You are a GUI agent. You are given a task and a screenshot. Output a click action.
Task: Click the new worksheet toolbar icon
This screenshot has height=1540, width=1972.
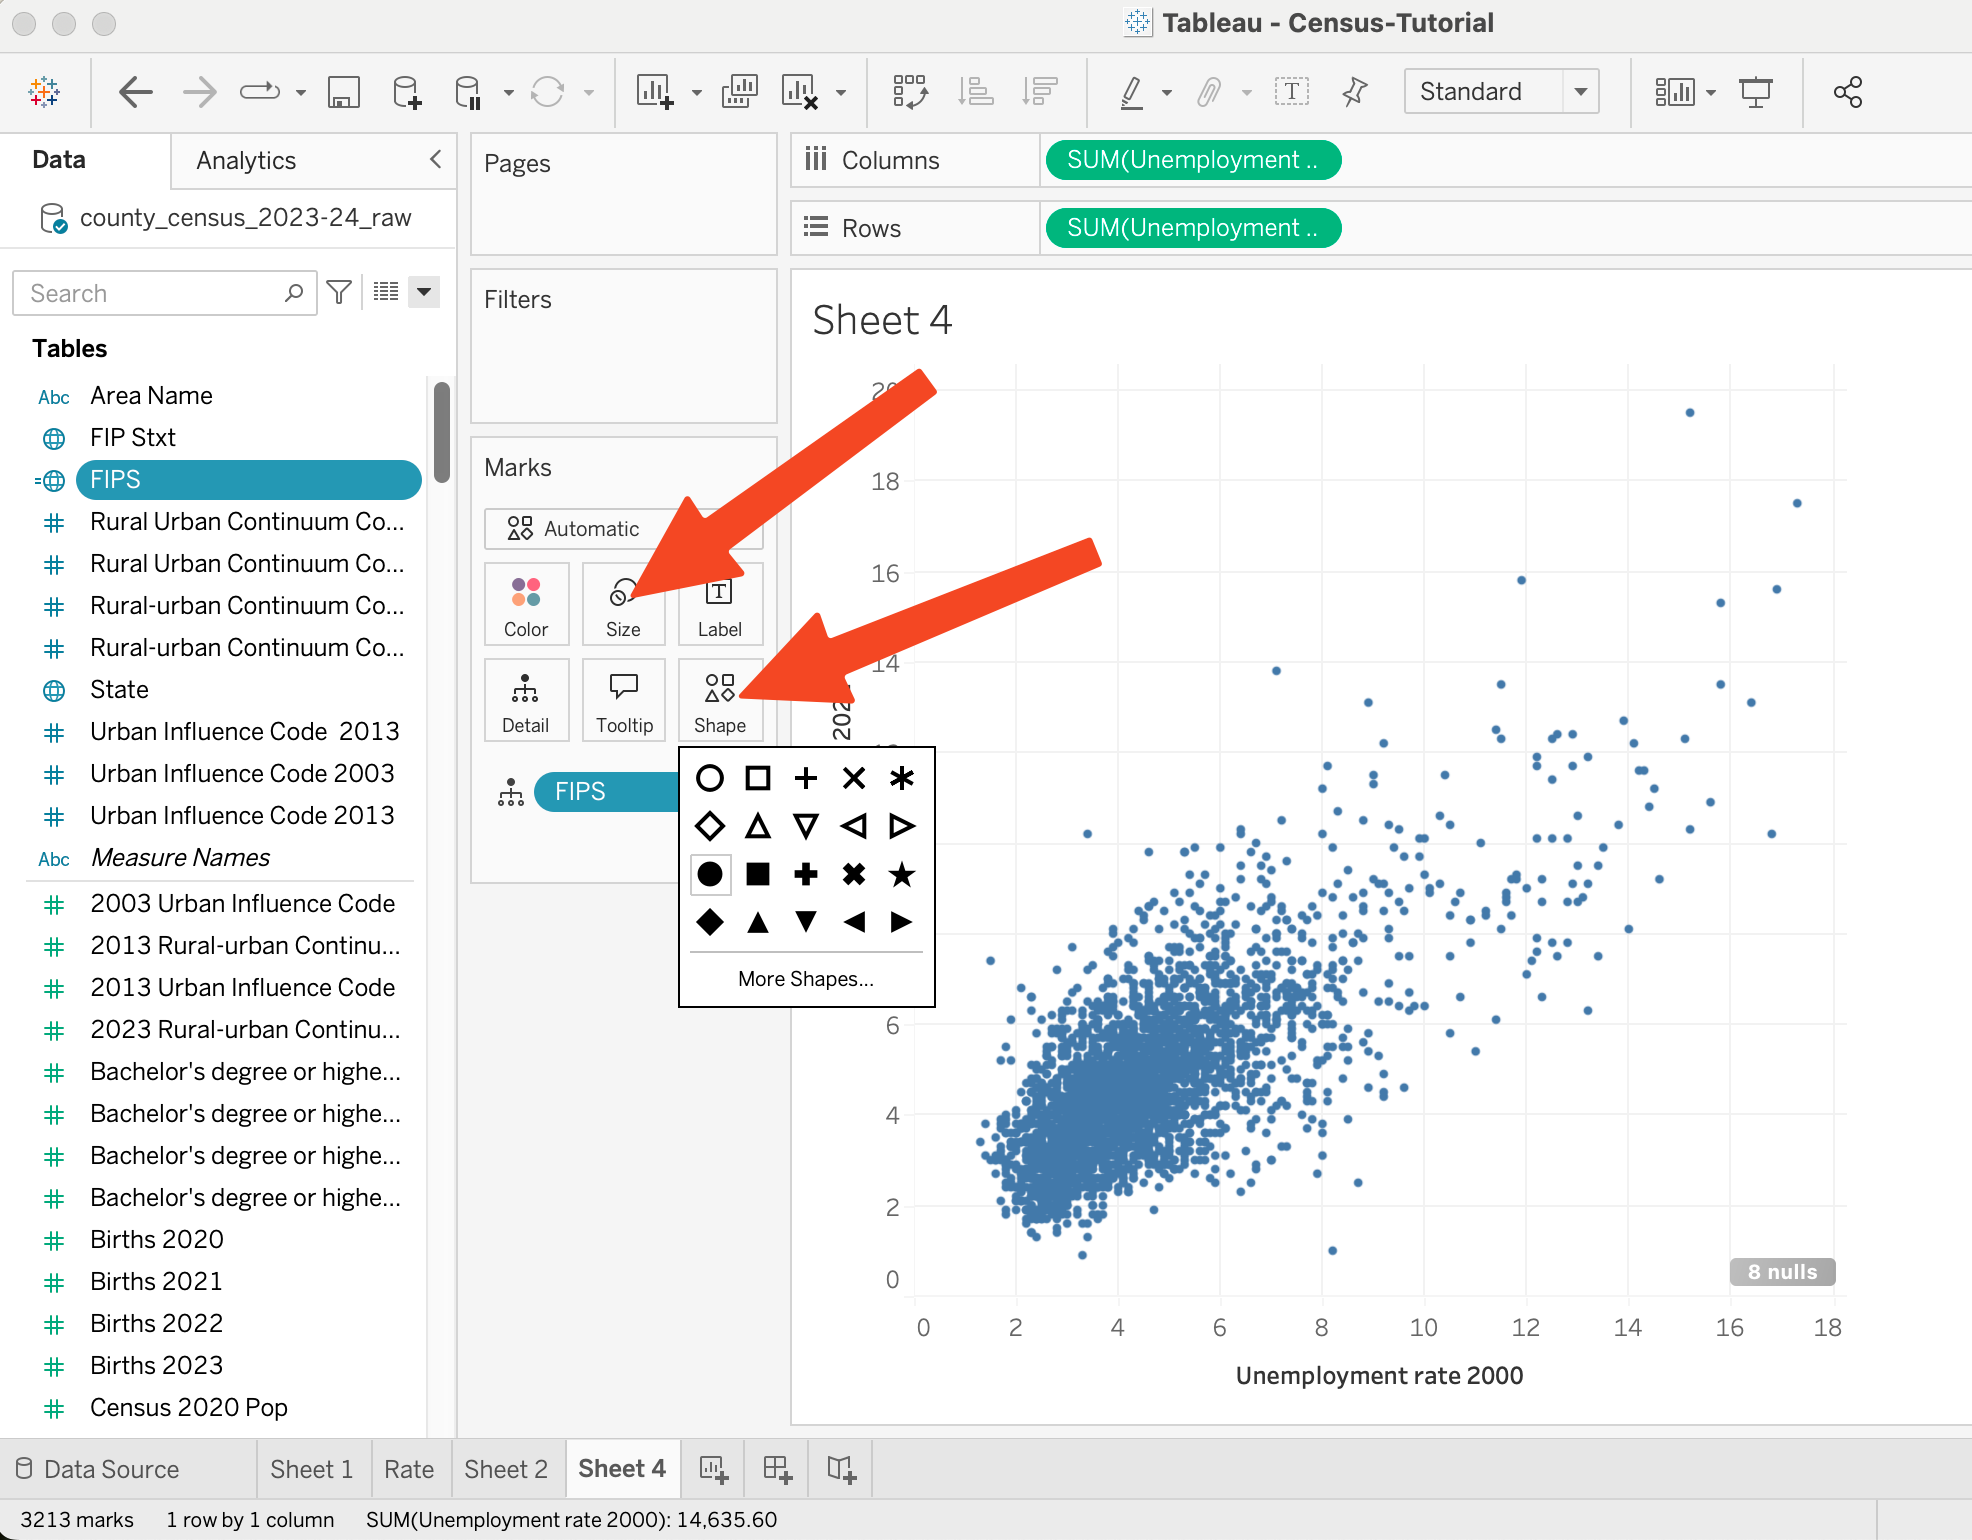tap(655, 92)
